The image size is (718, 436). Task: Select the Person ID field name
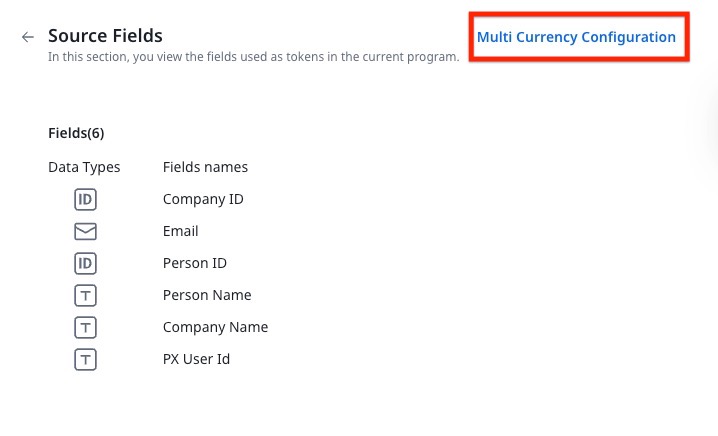195,263
